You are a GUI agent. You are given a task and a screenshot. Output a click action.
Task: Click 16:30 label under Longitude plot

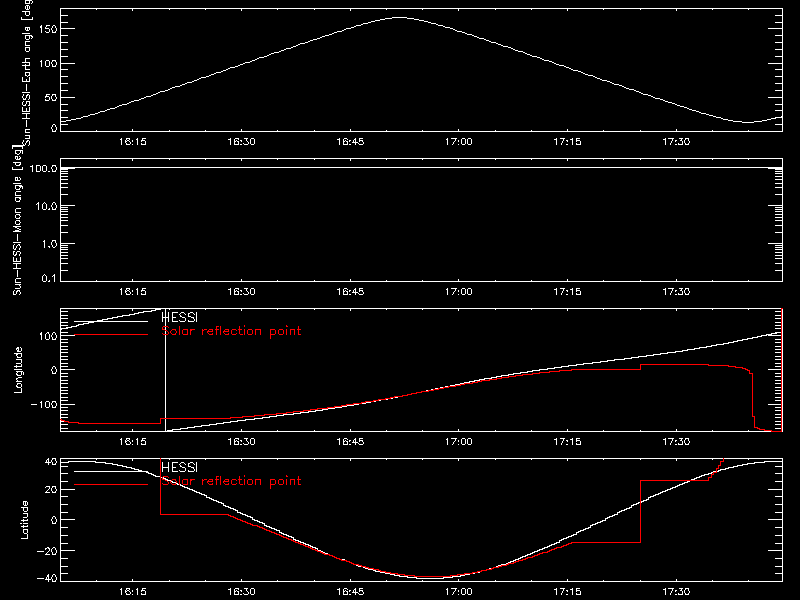[x=241, y=442]
